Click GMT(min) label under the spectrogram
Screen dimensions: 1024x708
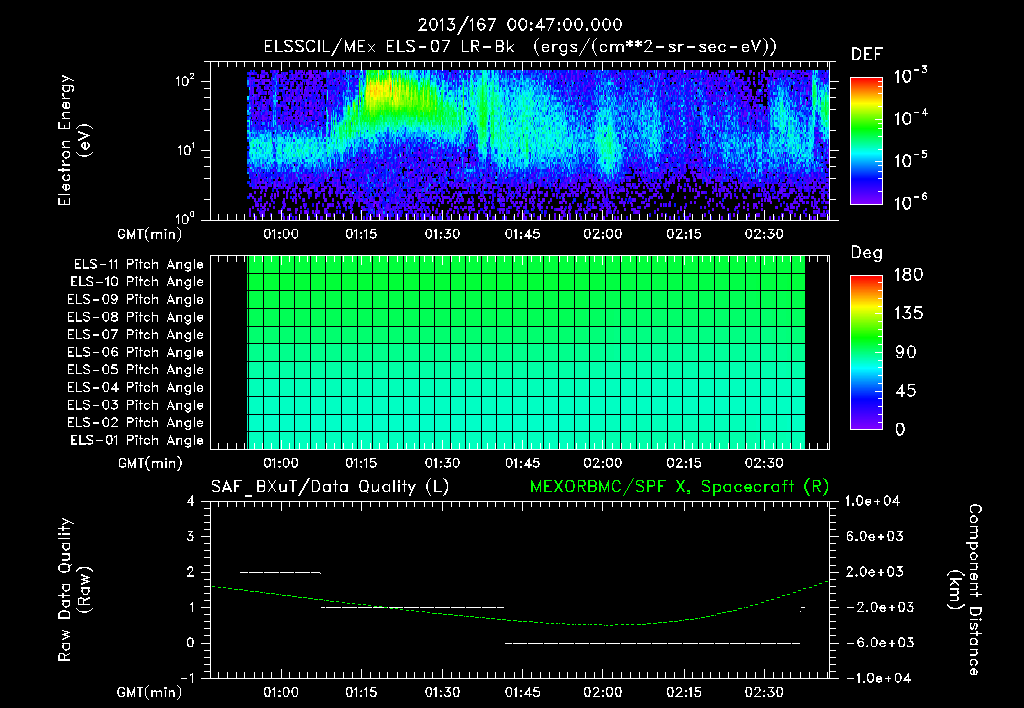[150, 234]
